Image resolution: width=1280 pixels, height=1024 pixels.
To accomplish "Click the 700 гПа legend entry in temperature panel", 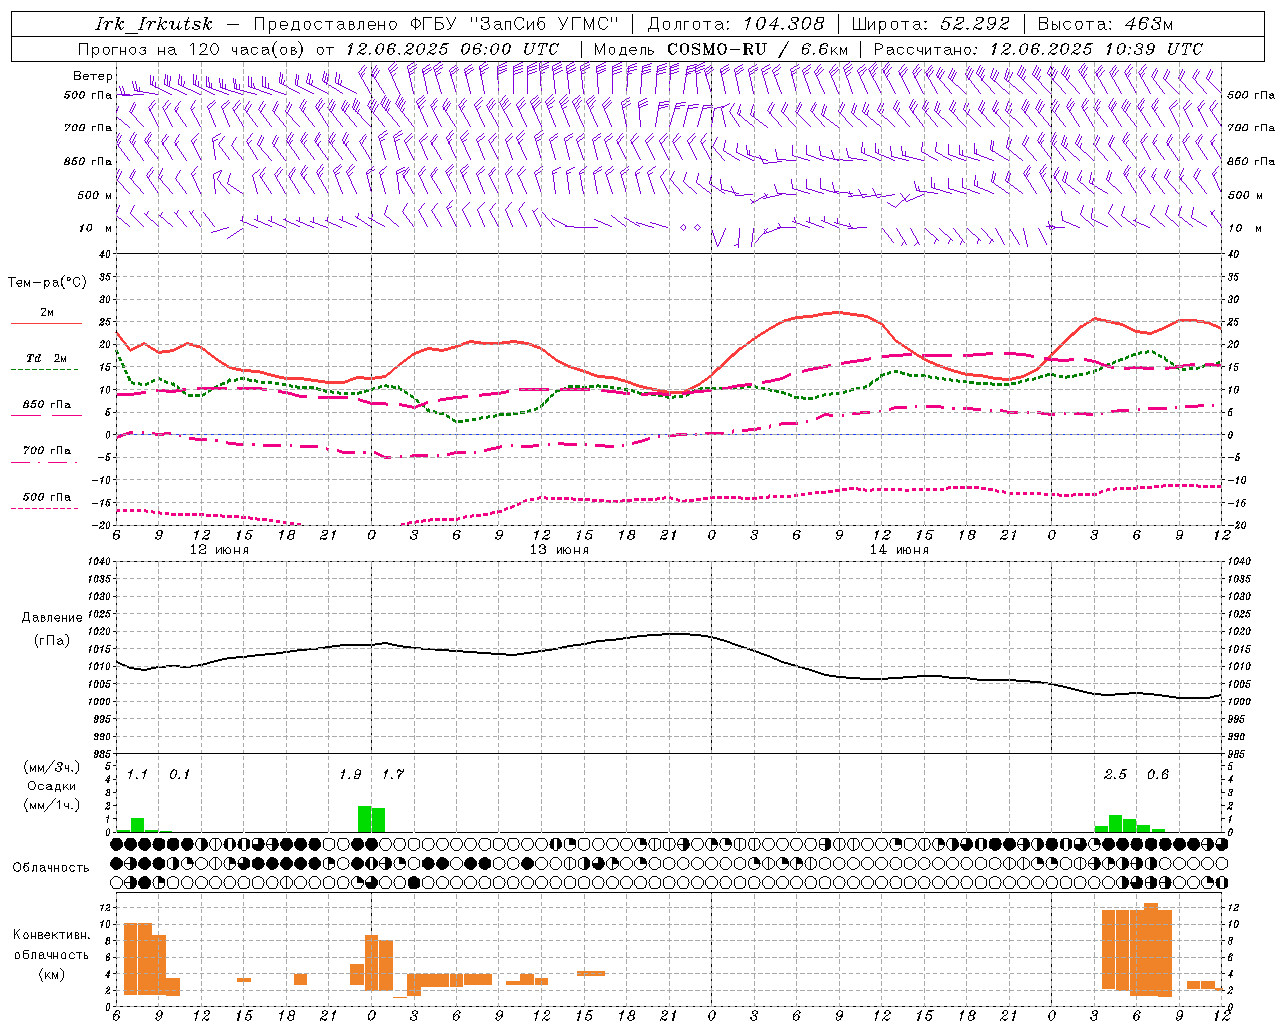I will click(47, 451).
